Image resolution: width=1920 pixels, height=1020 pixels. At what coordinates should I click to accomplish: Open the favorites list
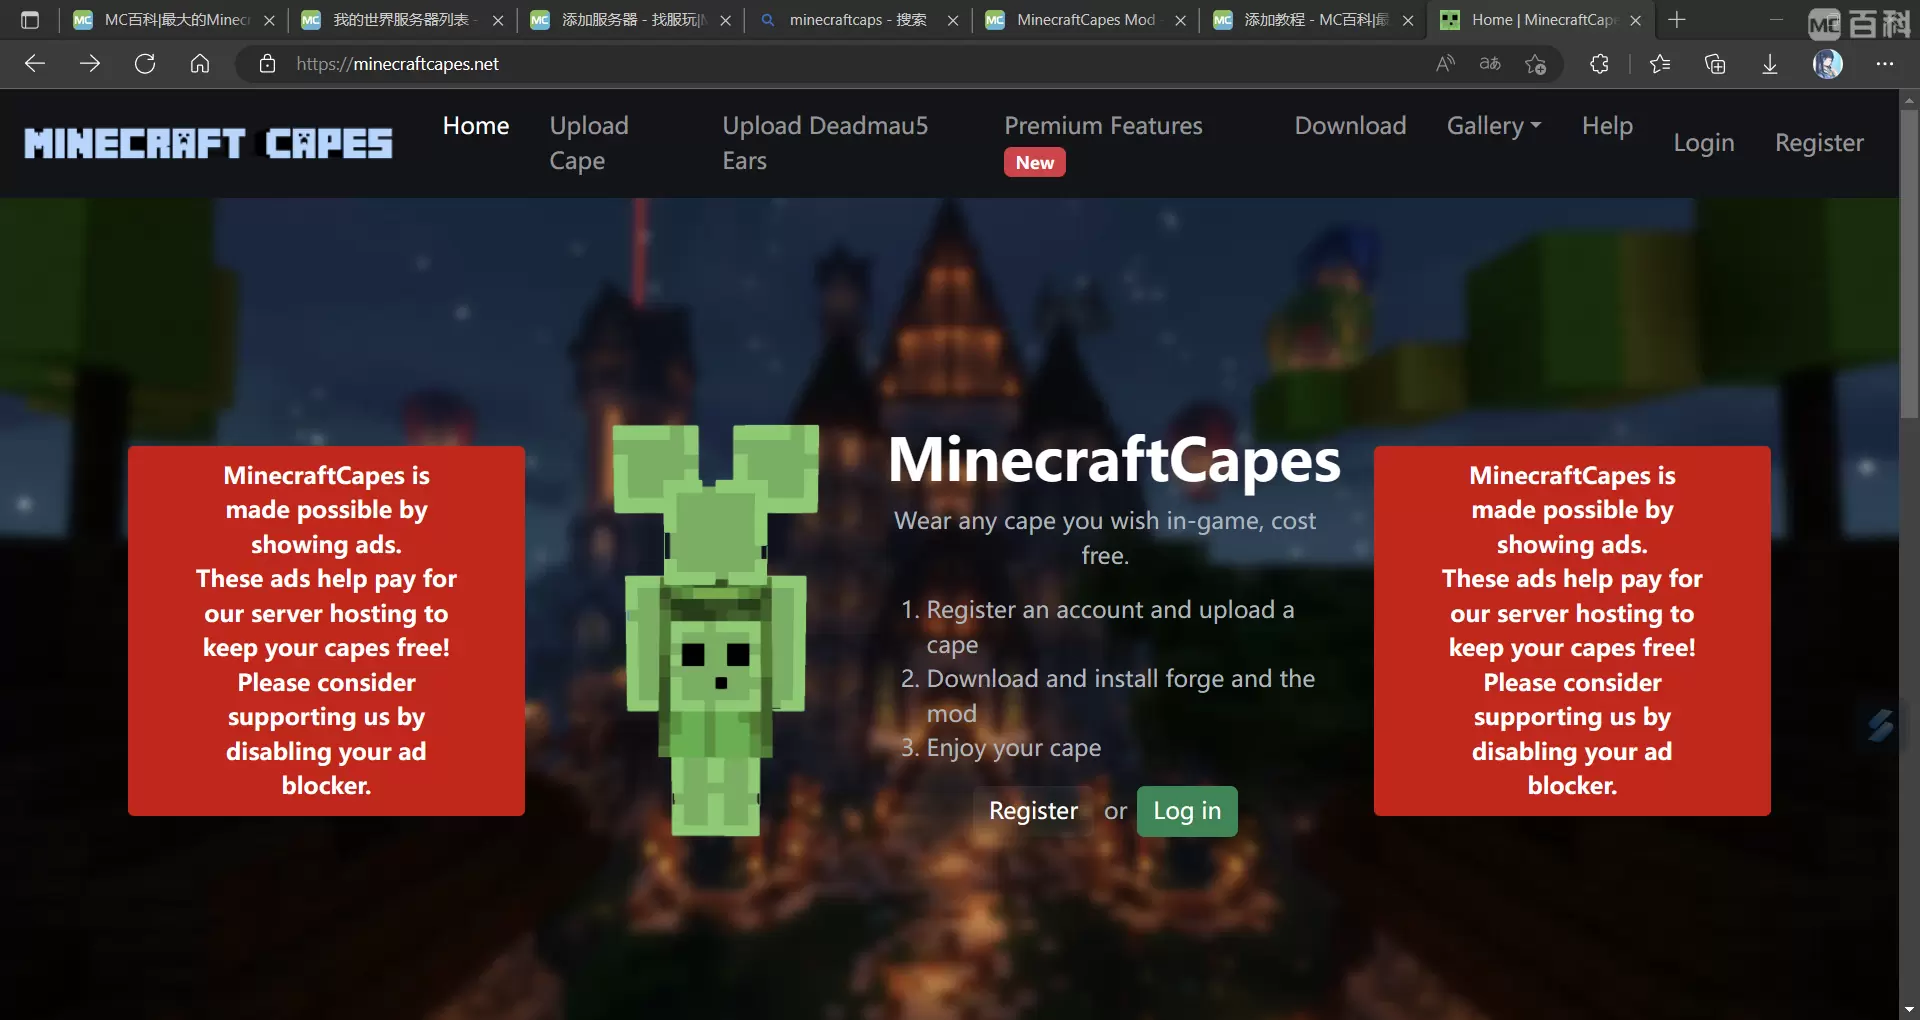[x=1660, y=64]
